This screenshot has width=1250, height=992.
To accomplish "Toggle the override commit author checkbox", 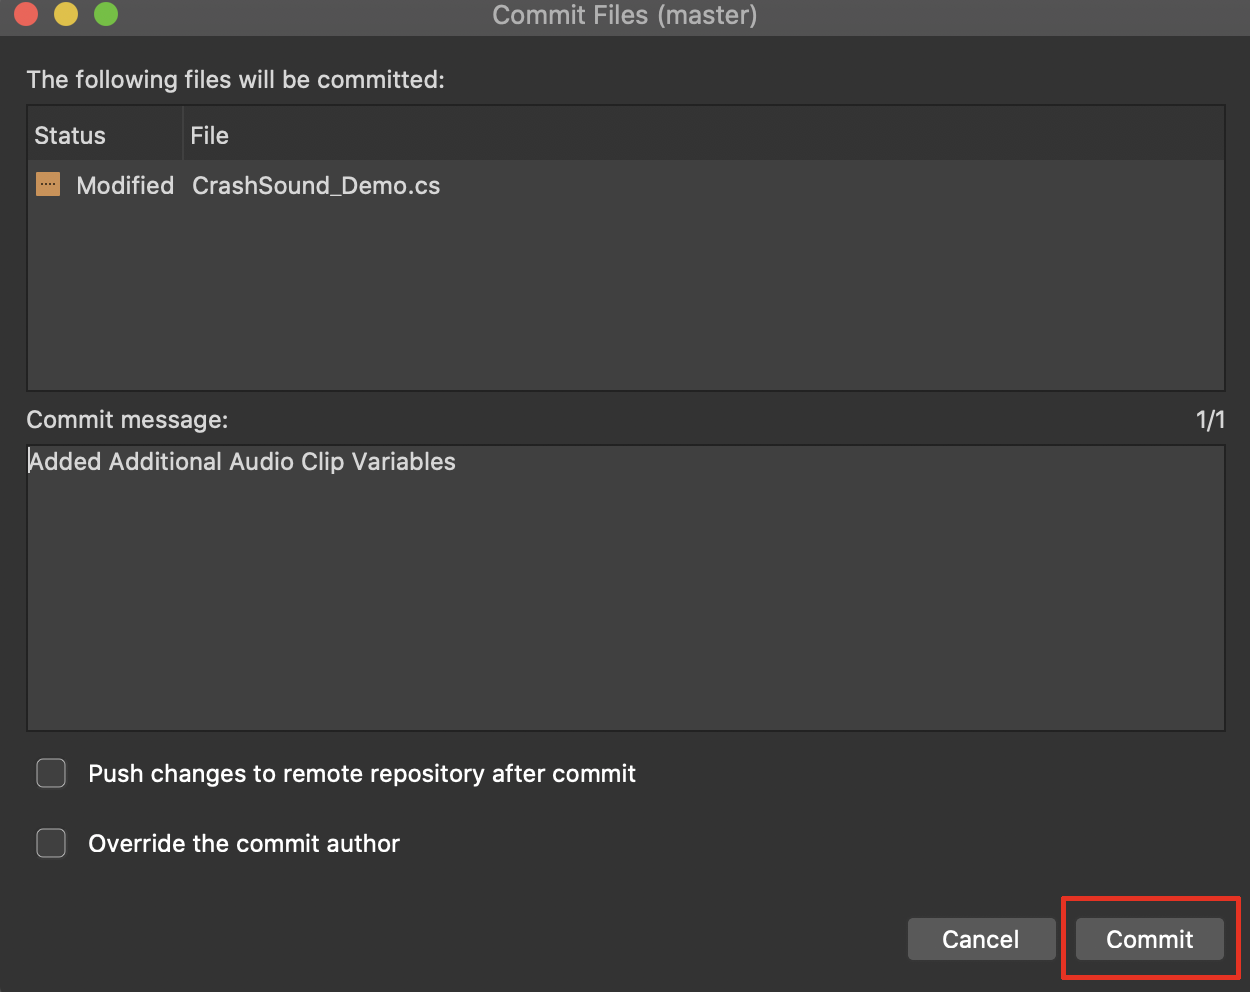I will (51, 843).
